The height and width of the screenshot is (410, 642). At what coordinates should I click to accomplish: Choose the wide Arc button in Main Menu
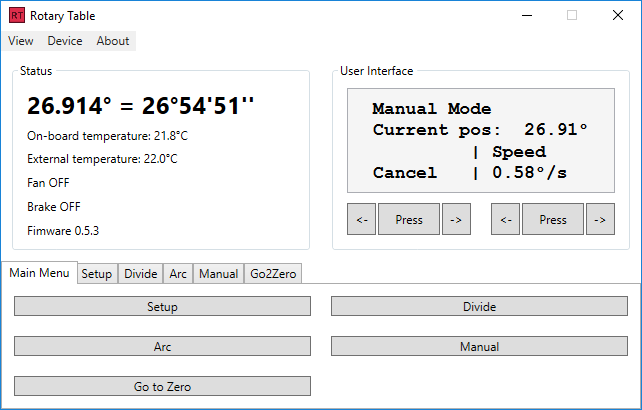[162, 347]
